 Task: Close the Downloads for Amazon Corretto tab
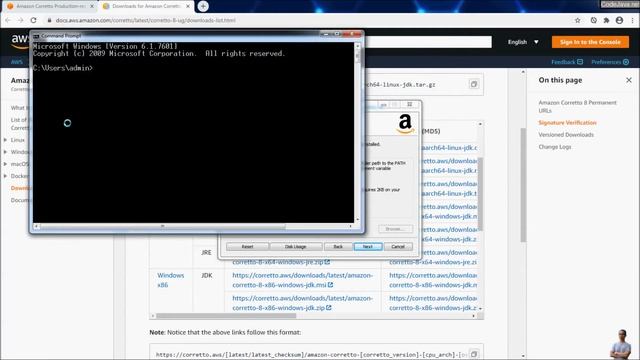click(x=188, y=6)
